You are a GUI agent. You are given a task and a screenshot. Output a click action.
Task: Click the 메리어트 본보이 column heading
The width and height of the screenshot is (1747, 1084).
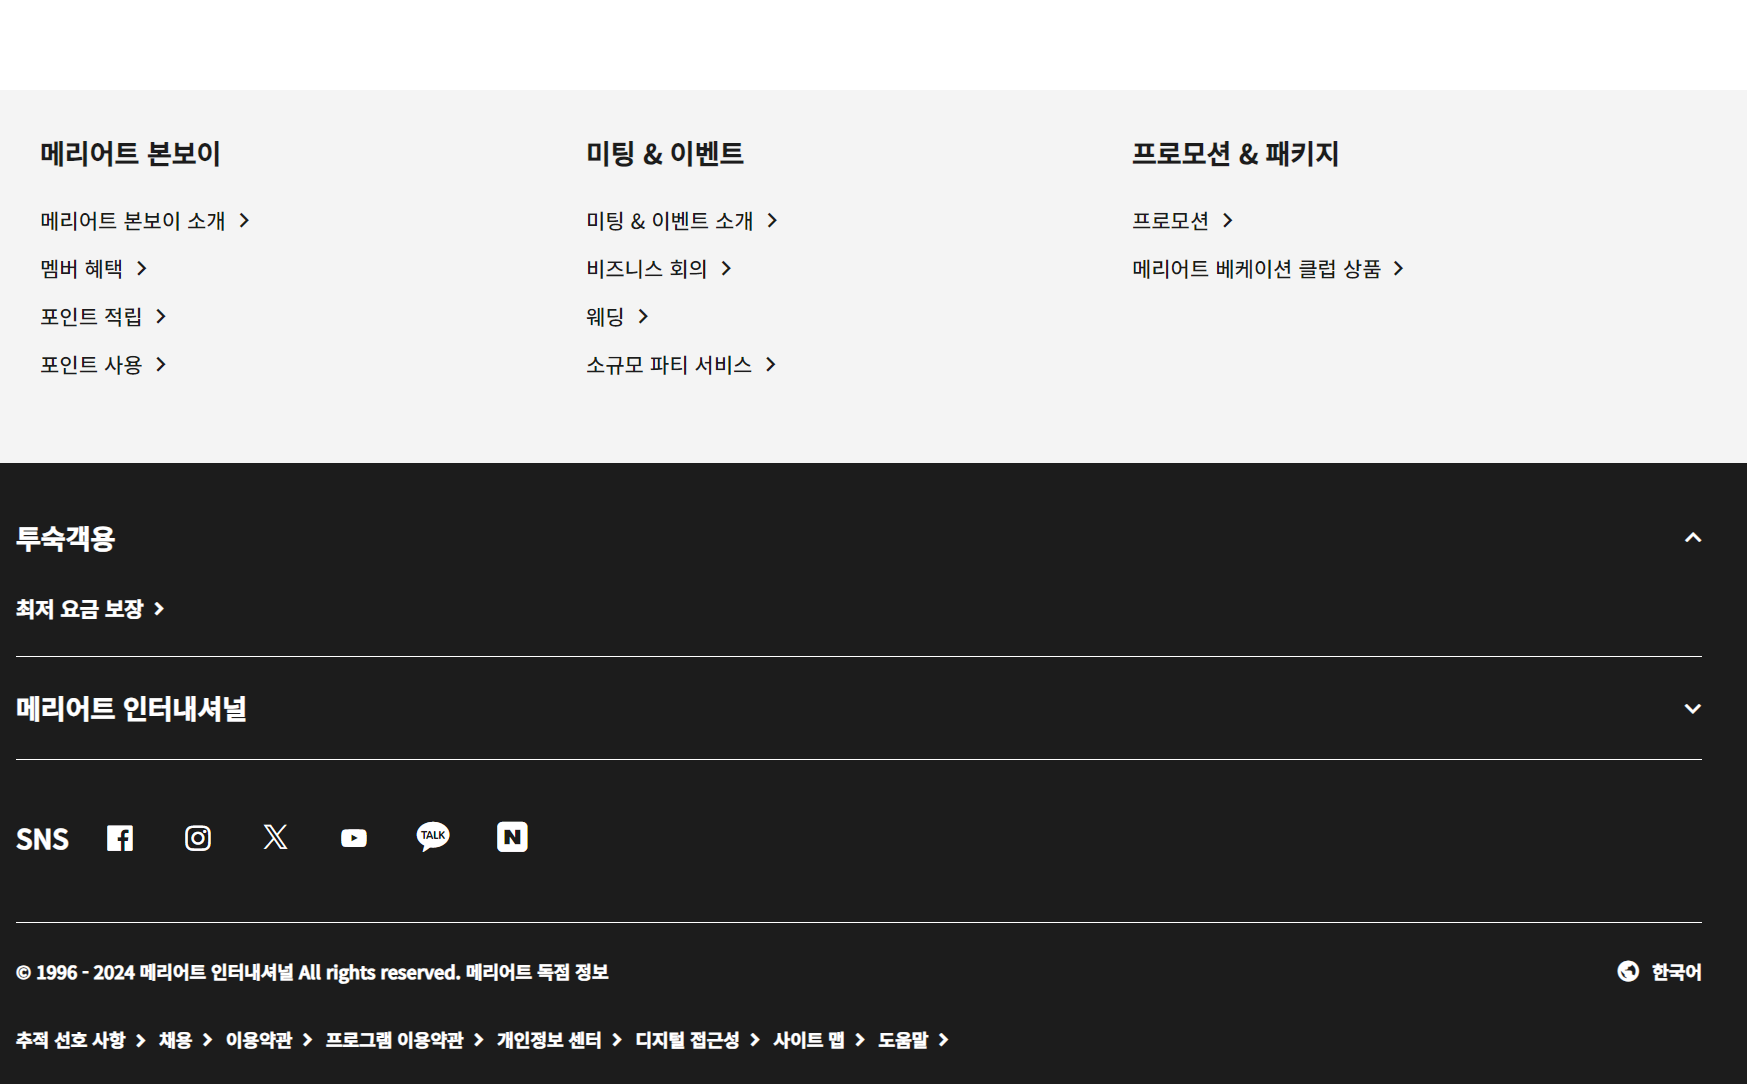tap(130, 153)
